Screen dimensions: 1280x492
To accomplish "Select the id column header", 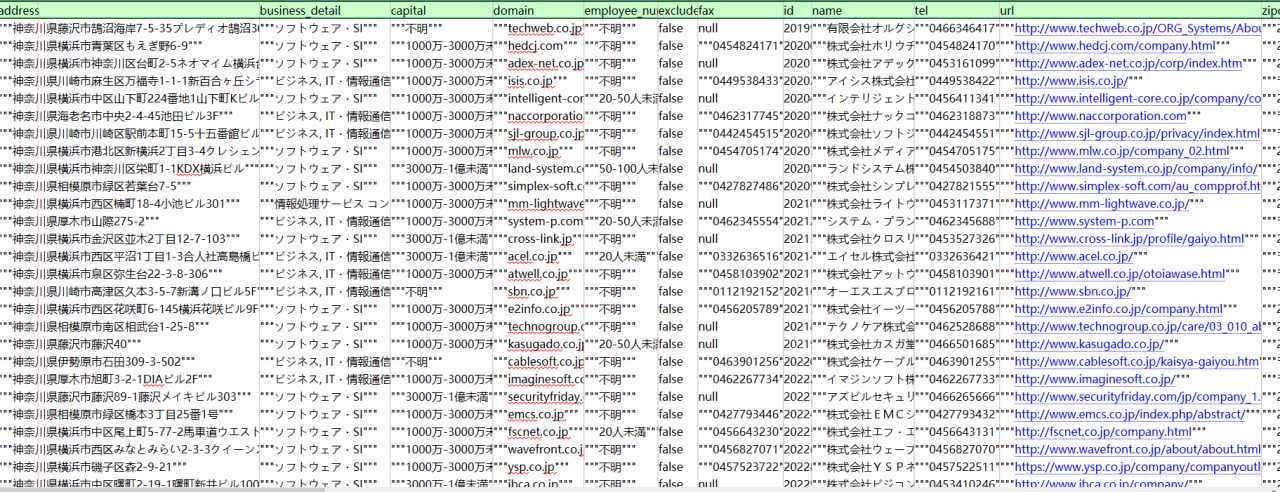I will point(795,9).
